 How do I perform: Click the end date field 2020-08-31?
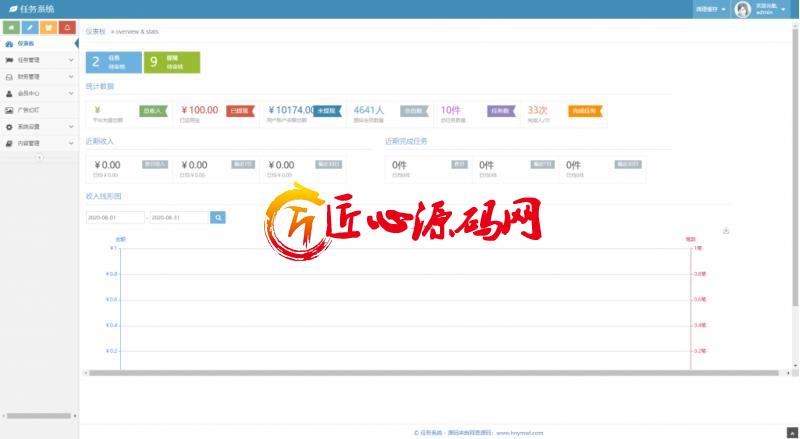pyautogui.click(x=180, y=217)
